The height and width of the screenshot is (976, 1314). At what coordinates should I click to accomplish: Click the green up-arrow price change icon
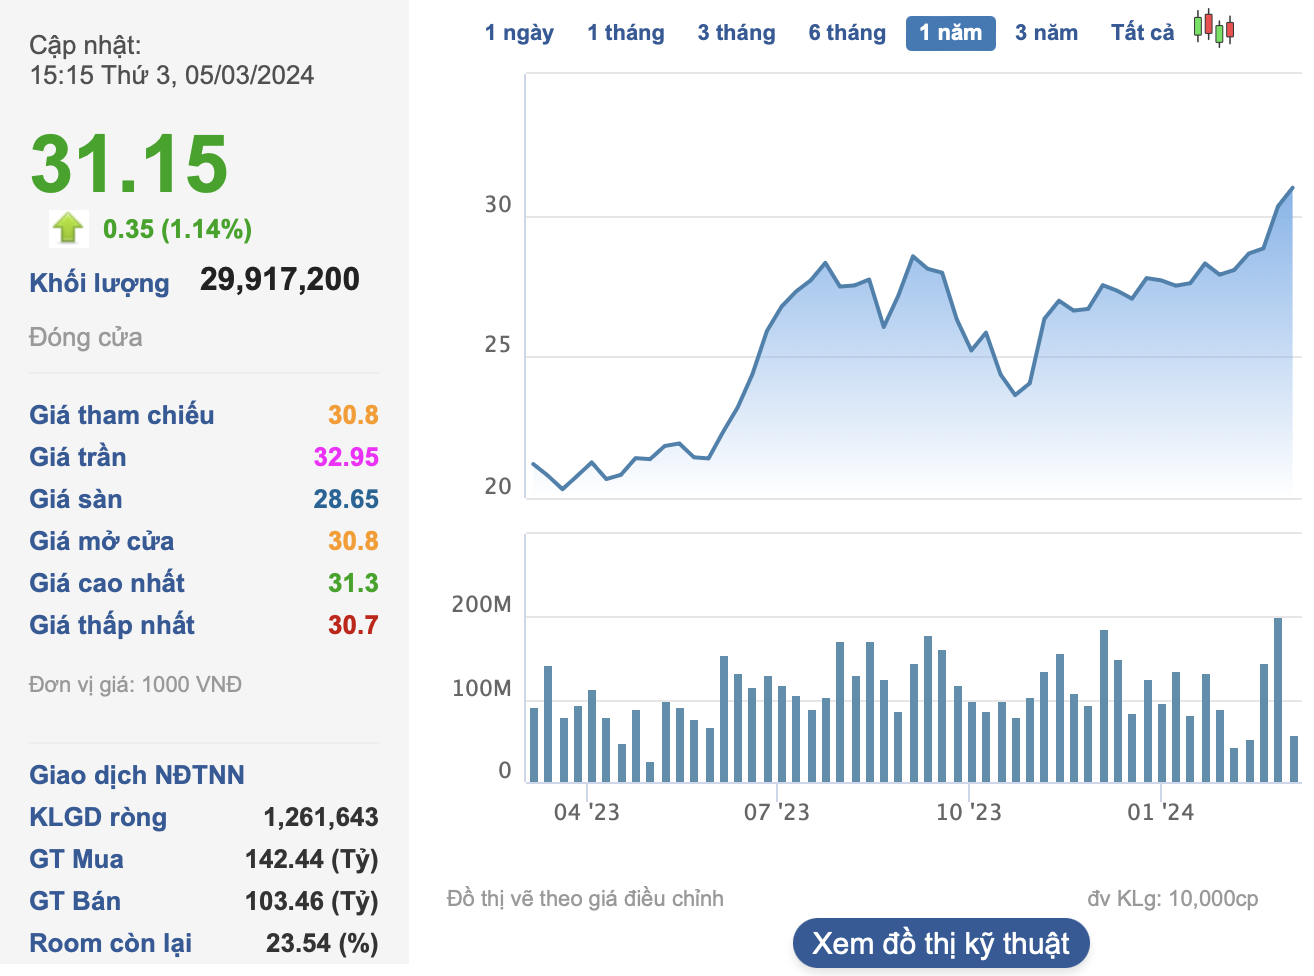(68, 228)
